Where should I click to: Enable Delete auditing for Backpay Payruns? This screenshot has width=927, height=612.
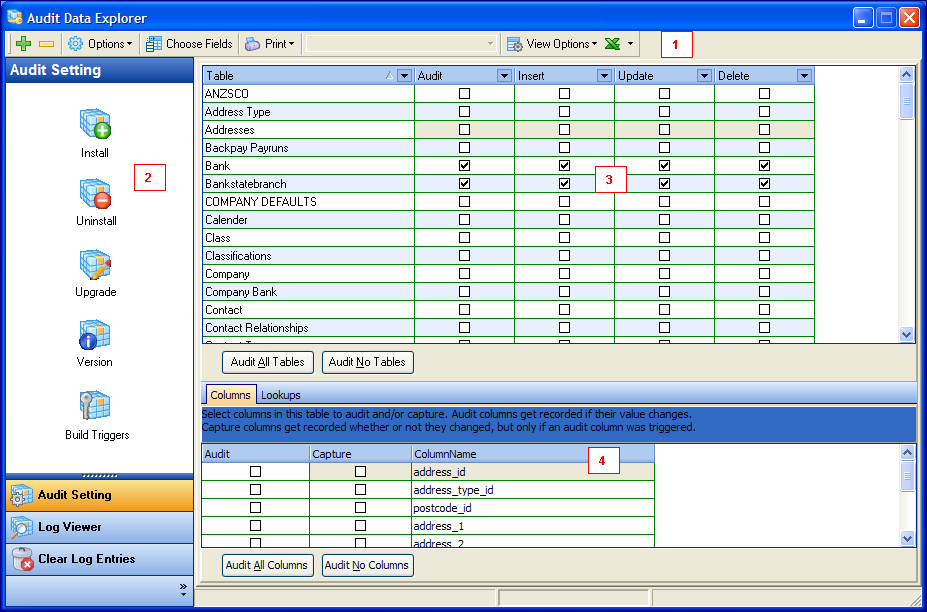(764, 147)
